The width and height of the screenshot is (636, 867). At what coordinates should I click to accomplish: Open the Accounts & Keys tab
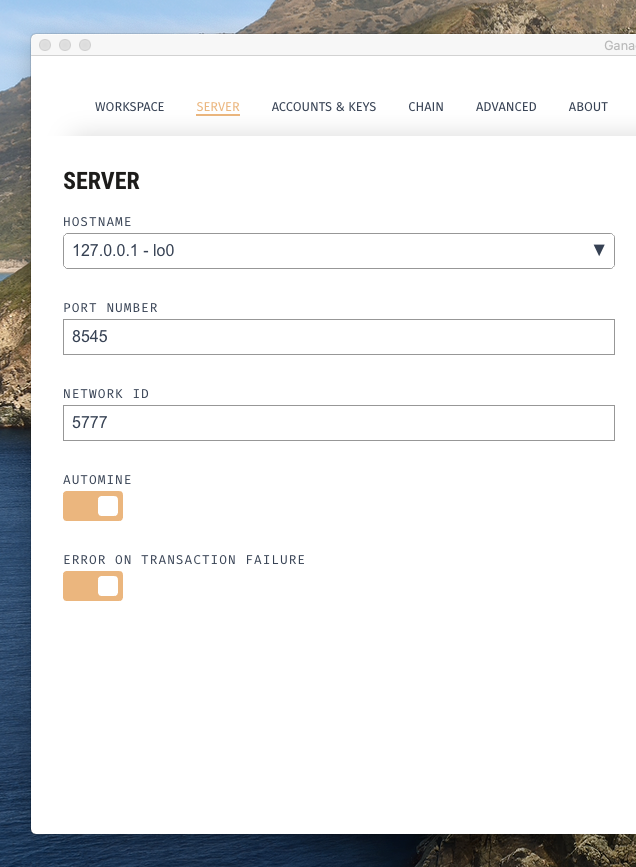click(x=324, y=107)
